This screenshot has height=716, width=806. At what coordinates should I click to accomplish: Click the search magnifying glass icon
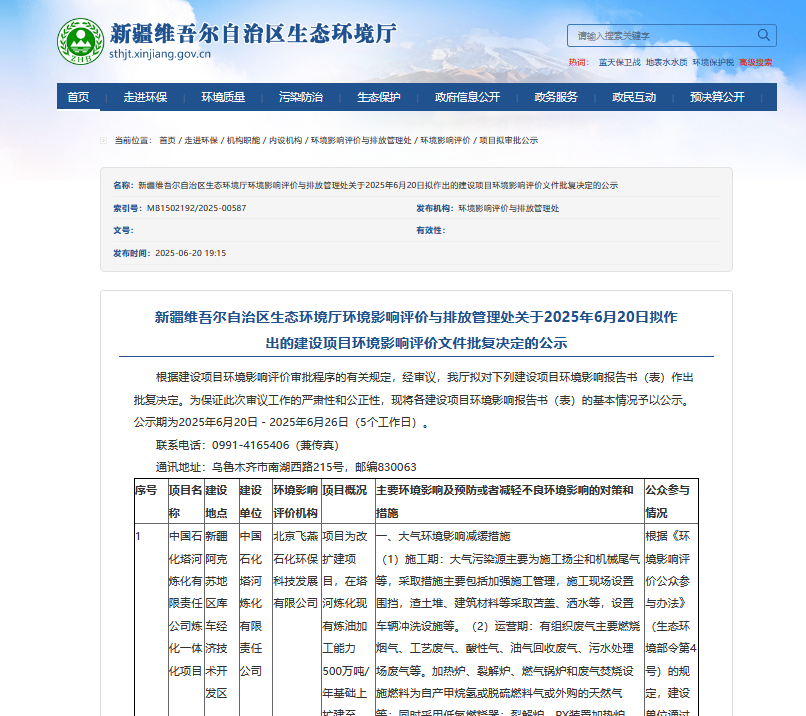tap(763, 34)
